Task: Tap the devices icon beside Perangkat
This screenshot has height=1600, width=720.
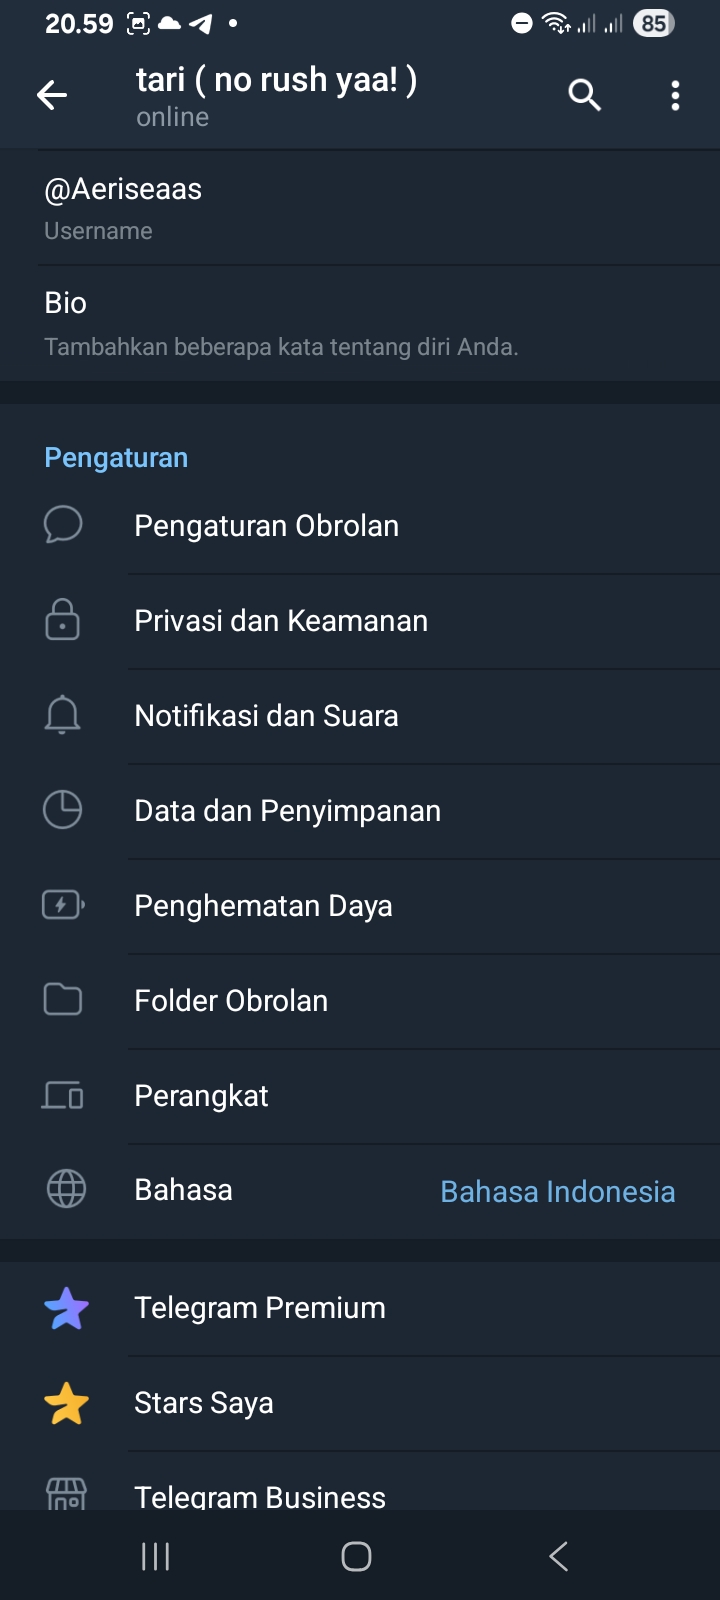Action: 63,1096
